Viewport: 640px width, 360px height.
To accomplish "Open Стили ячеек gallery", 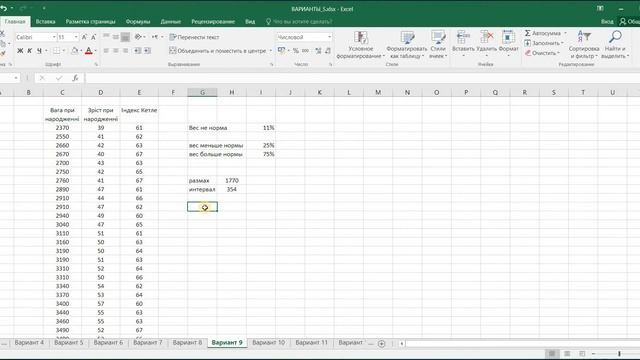I will tap(438, 44).
